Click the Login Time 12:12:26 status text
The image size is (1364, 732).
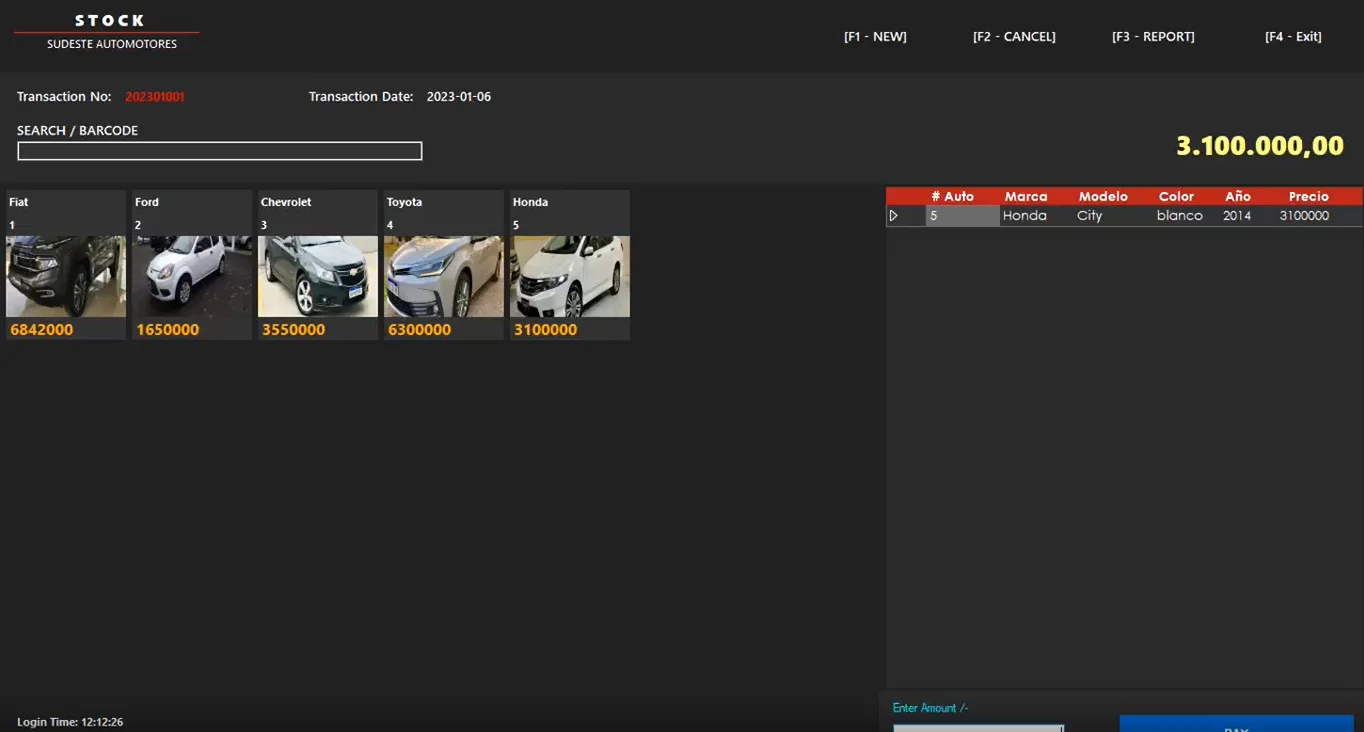[70, 722]
